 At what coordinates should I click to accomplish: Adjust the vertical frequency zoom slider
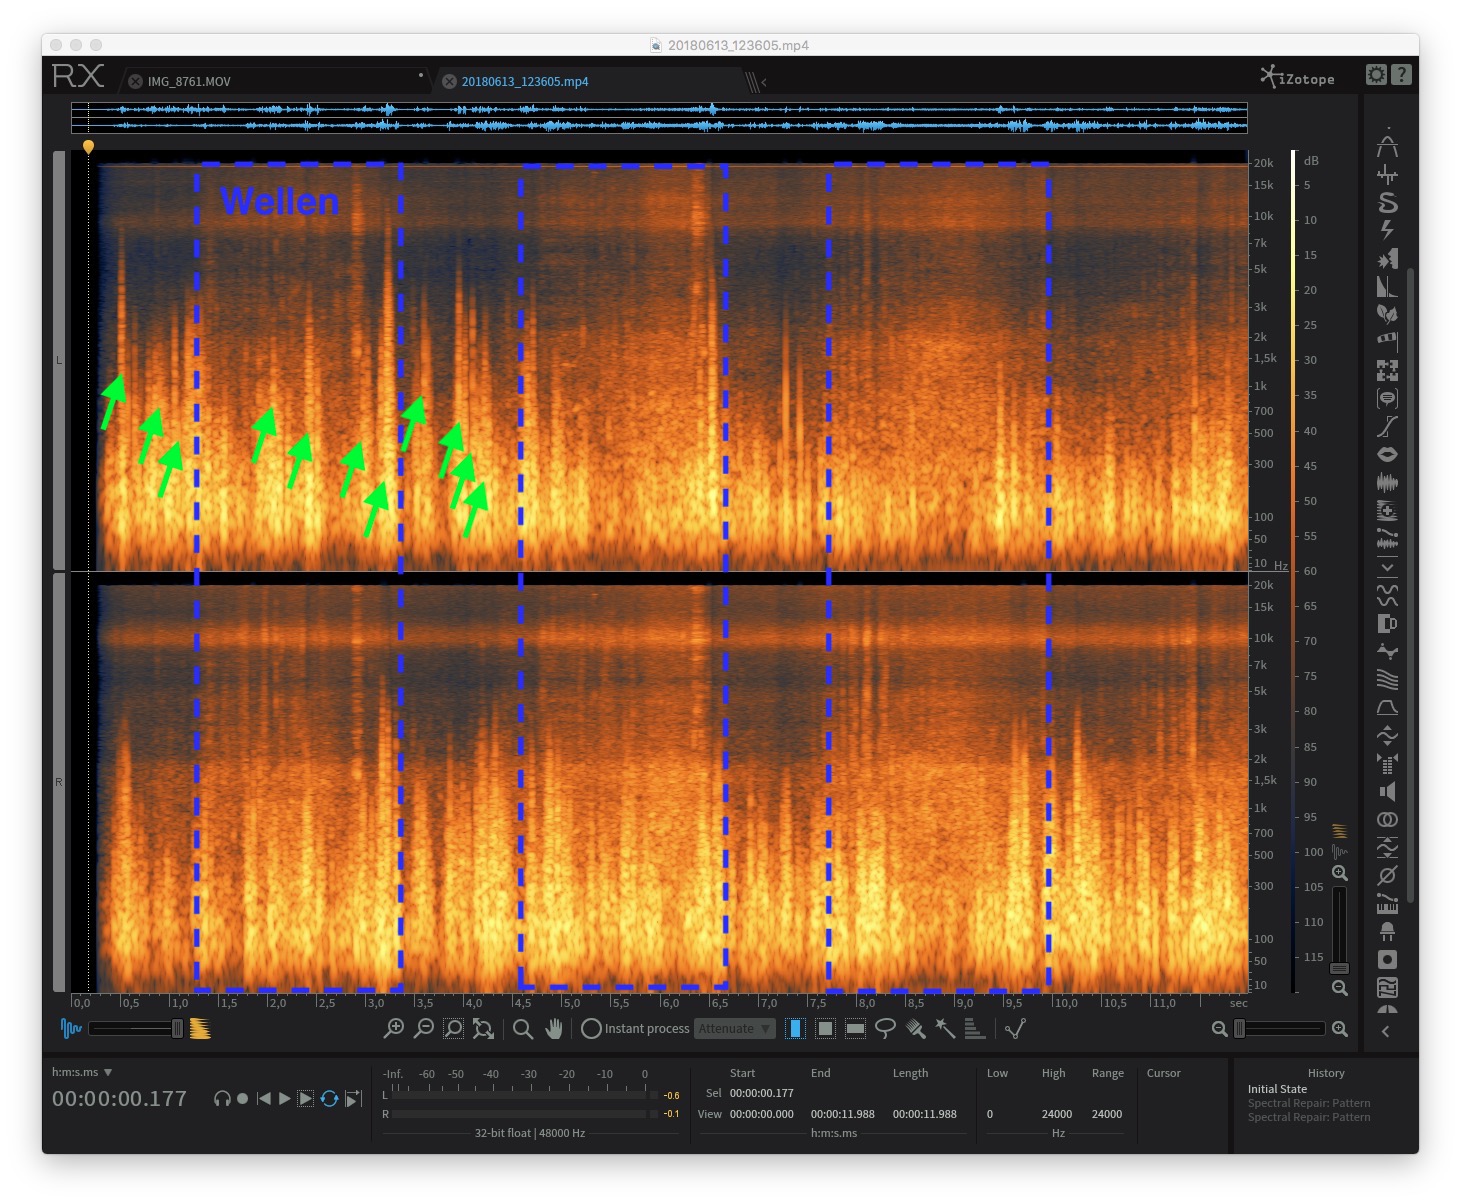coord(1340,930)
